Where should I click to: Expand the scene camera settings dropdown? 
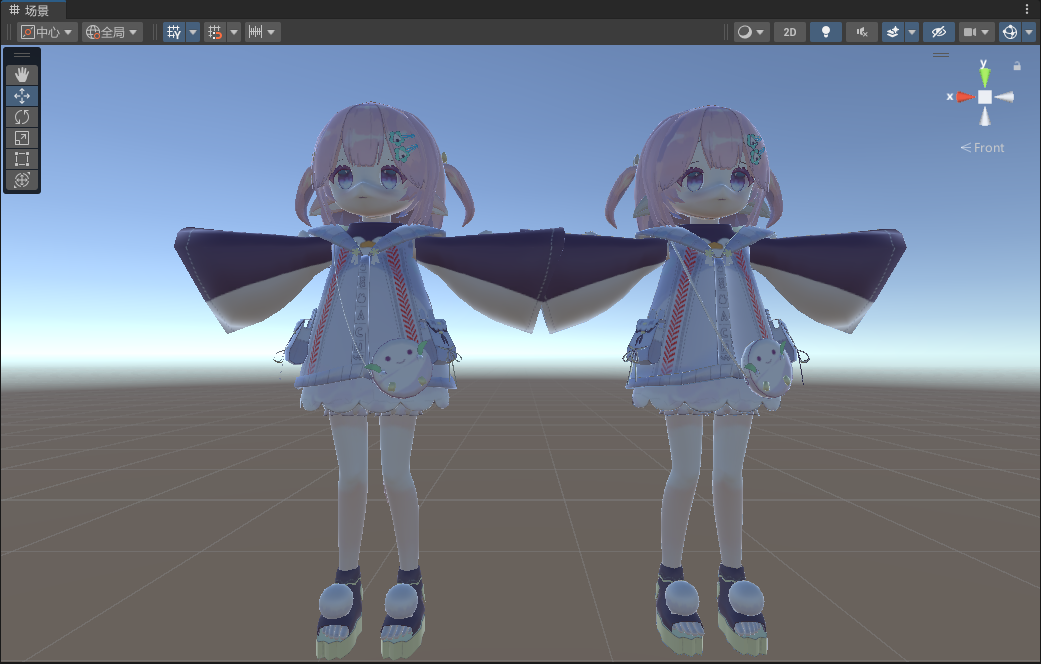[975, 32]
